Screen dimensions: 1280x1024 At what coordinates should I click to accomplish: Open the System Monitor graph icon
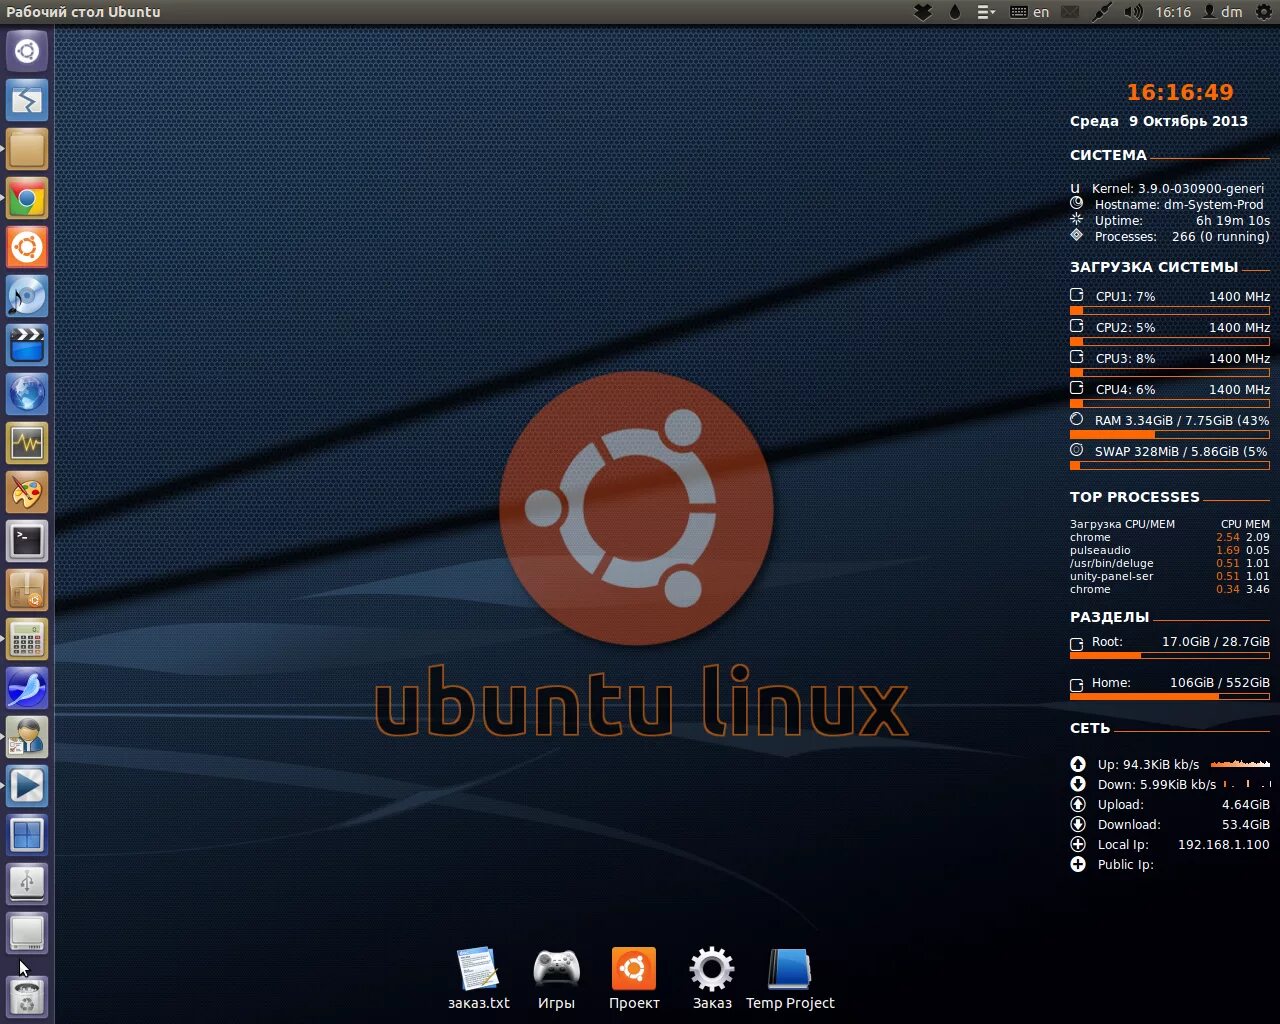click(27, 443)
